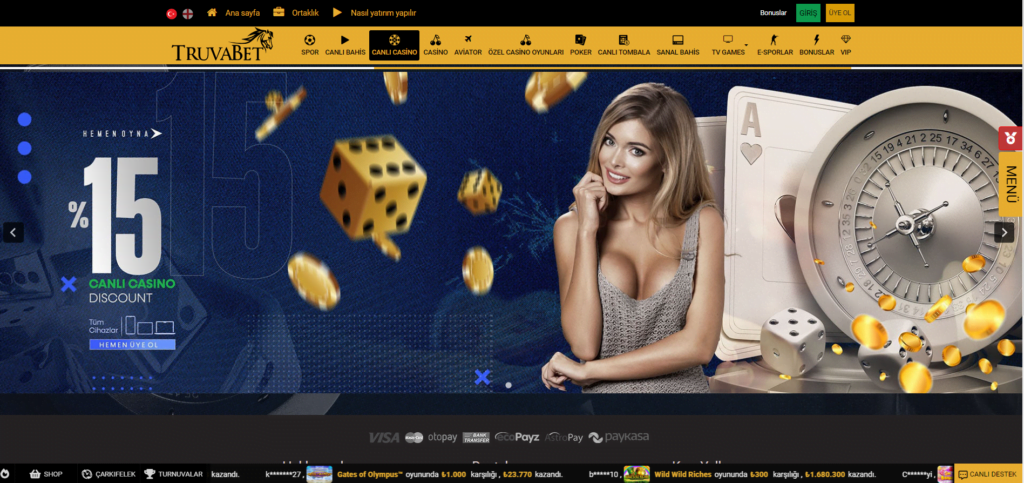
Task: Click the paykasa payment logo
Action: [619, 437]
